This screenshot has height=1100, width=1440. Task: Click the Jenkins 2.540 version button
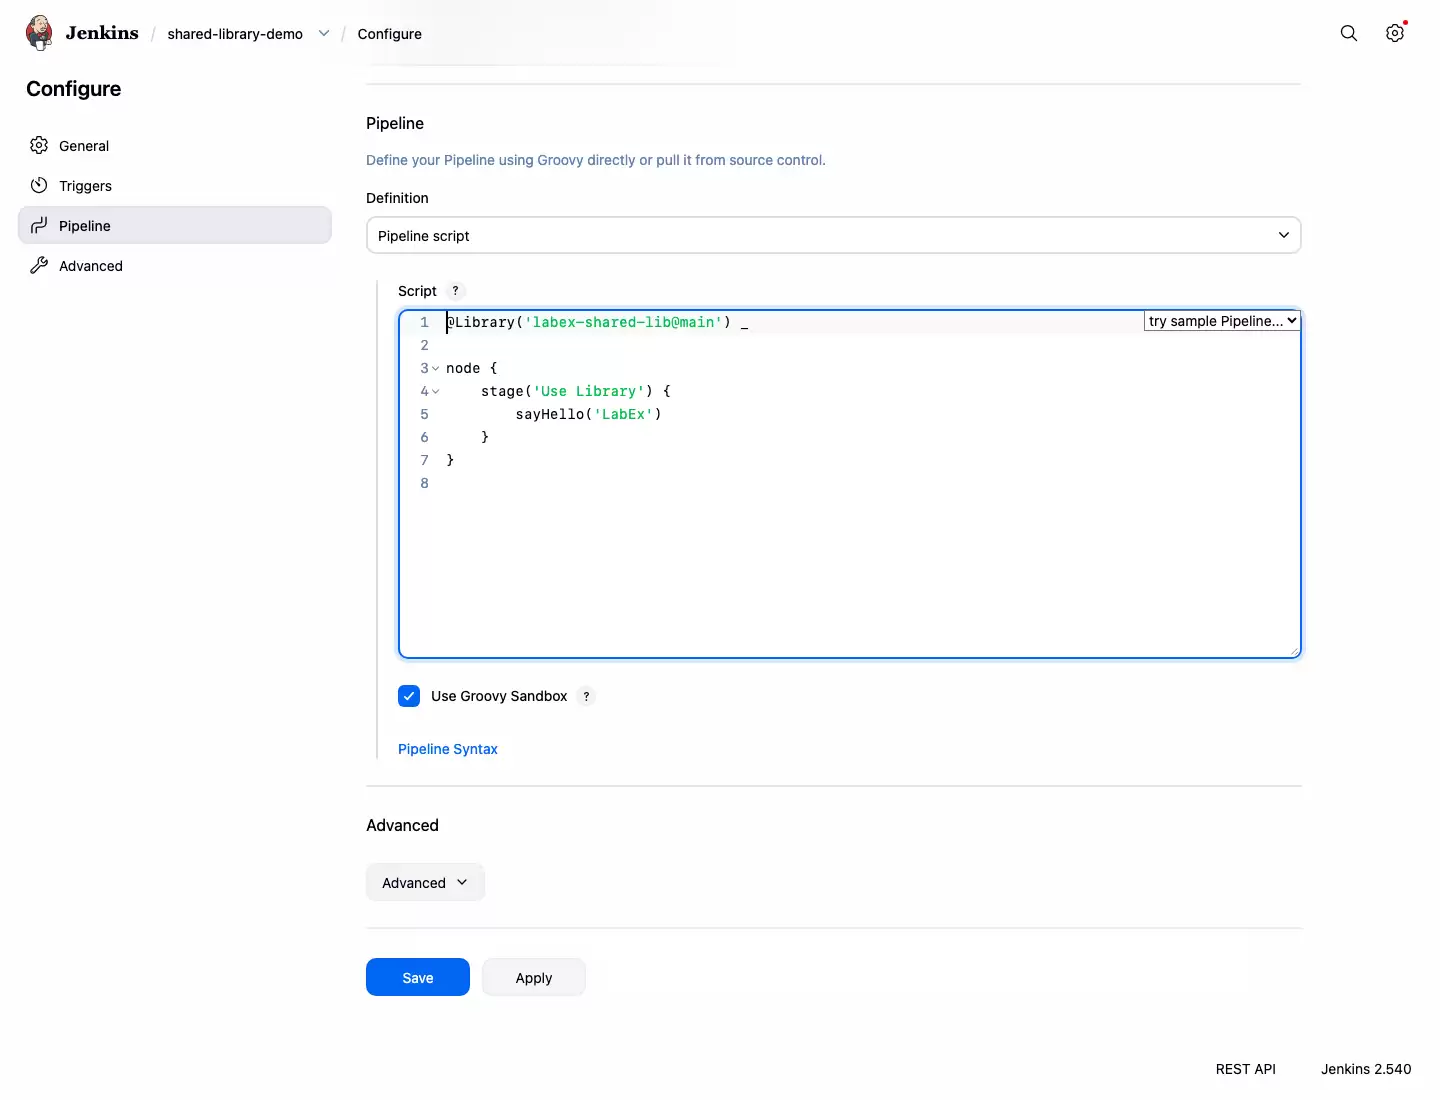point(1366,1069)
